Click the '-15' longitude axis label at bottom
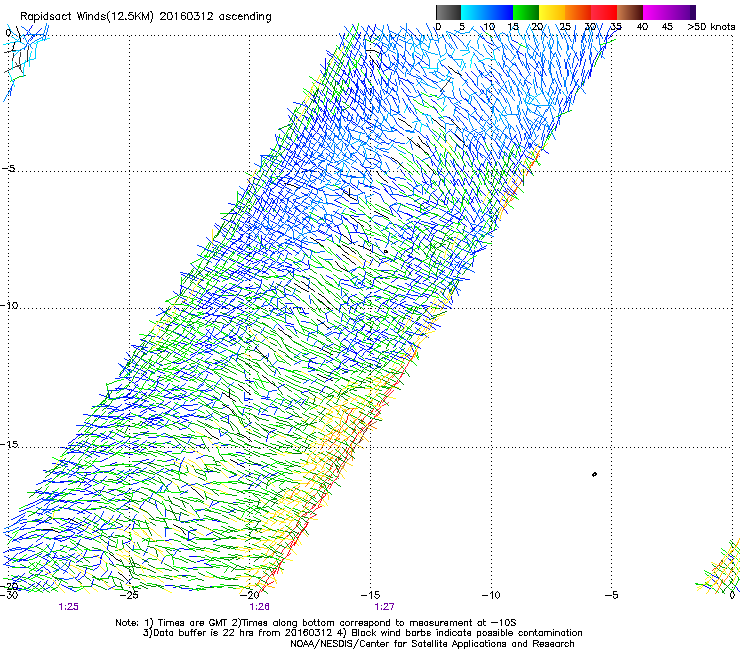The width and height of the screenshot is (740, 650). click(x=370, y=595)
